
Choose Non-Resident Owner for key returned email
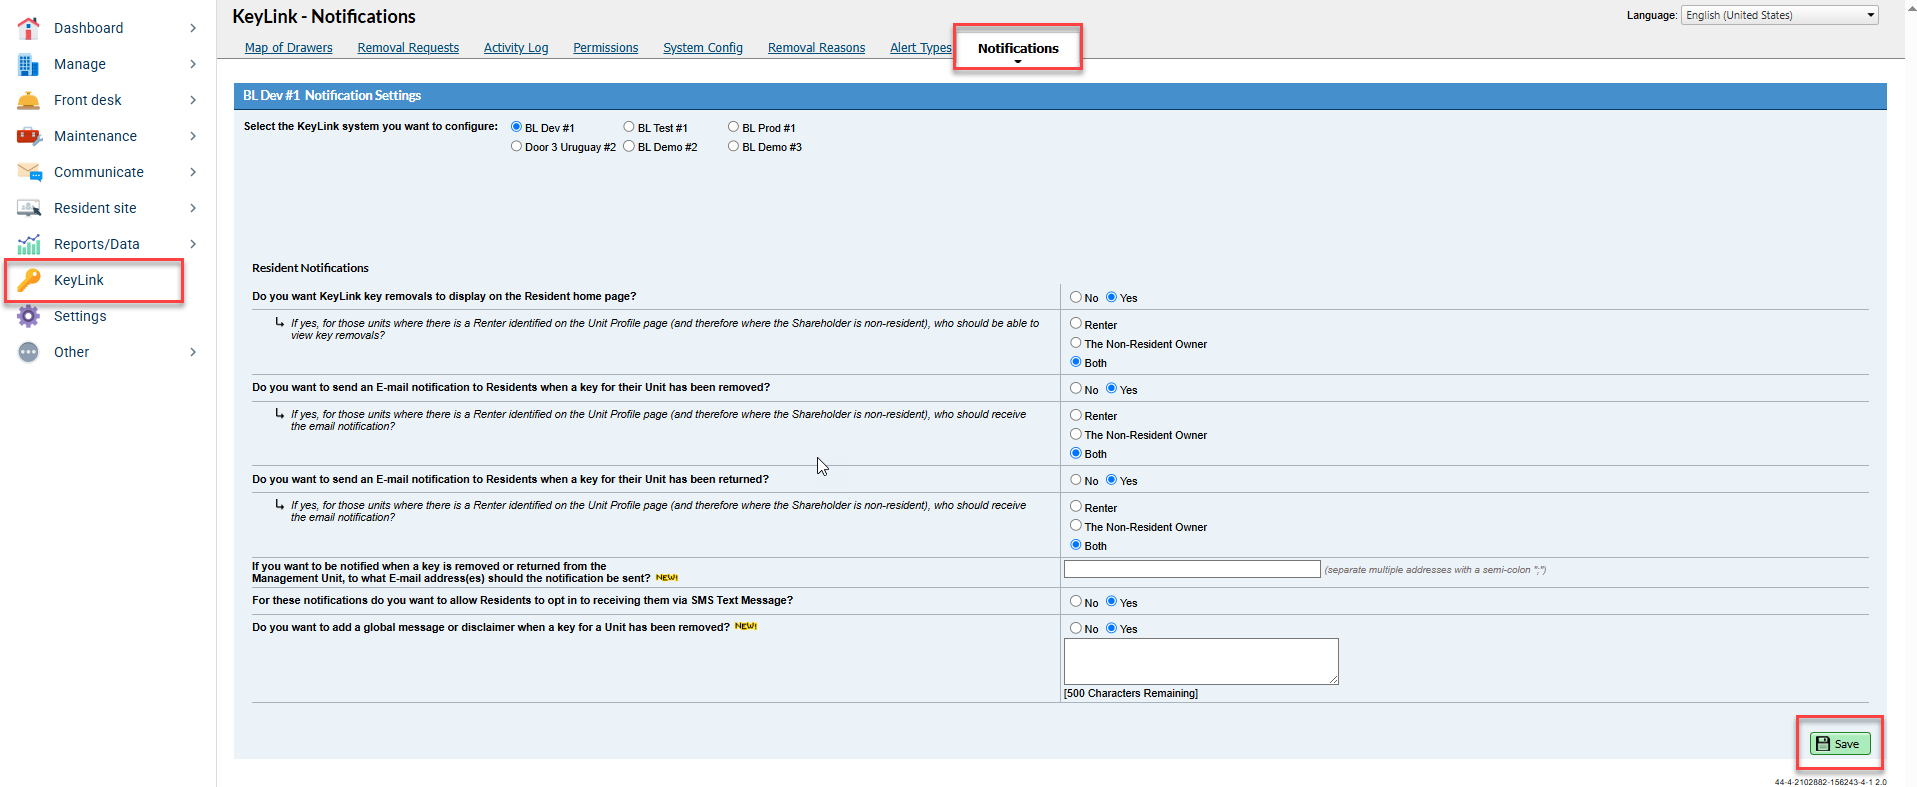(1076, 526)
